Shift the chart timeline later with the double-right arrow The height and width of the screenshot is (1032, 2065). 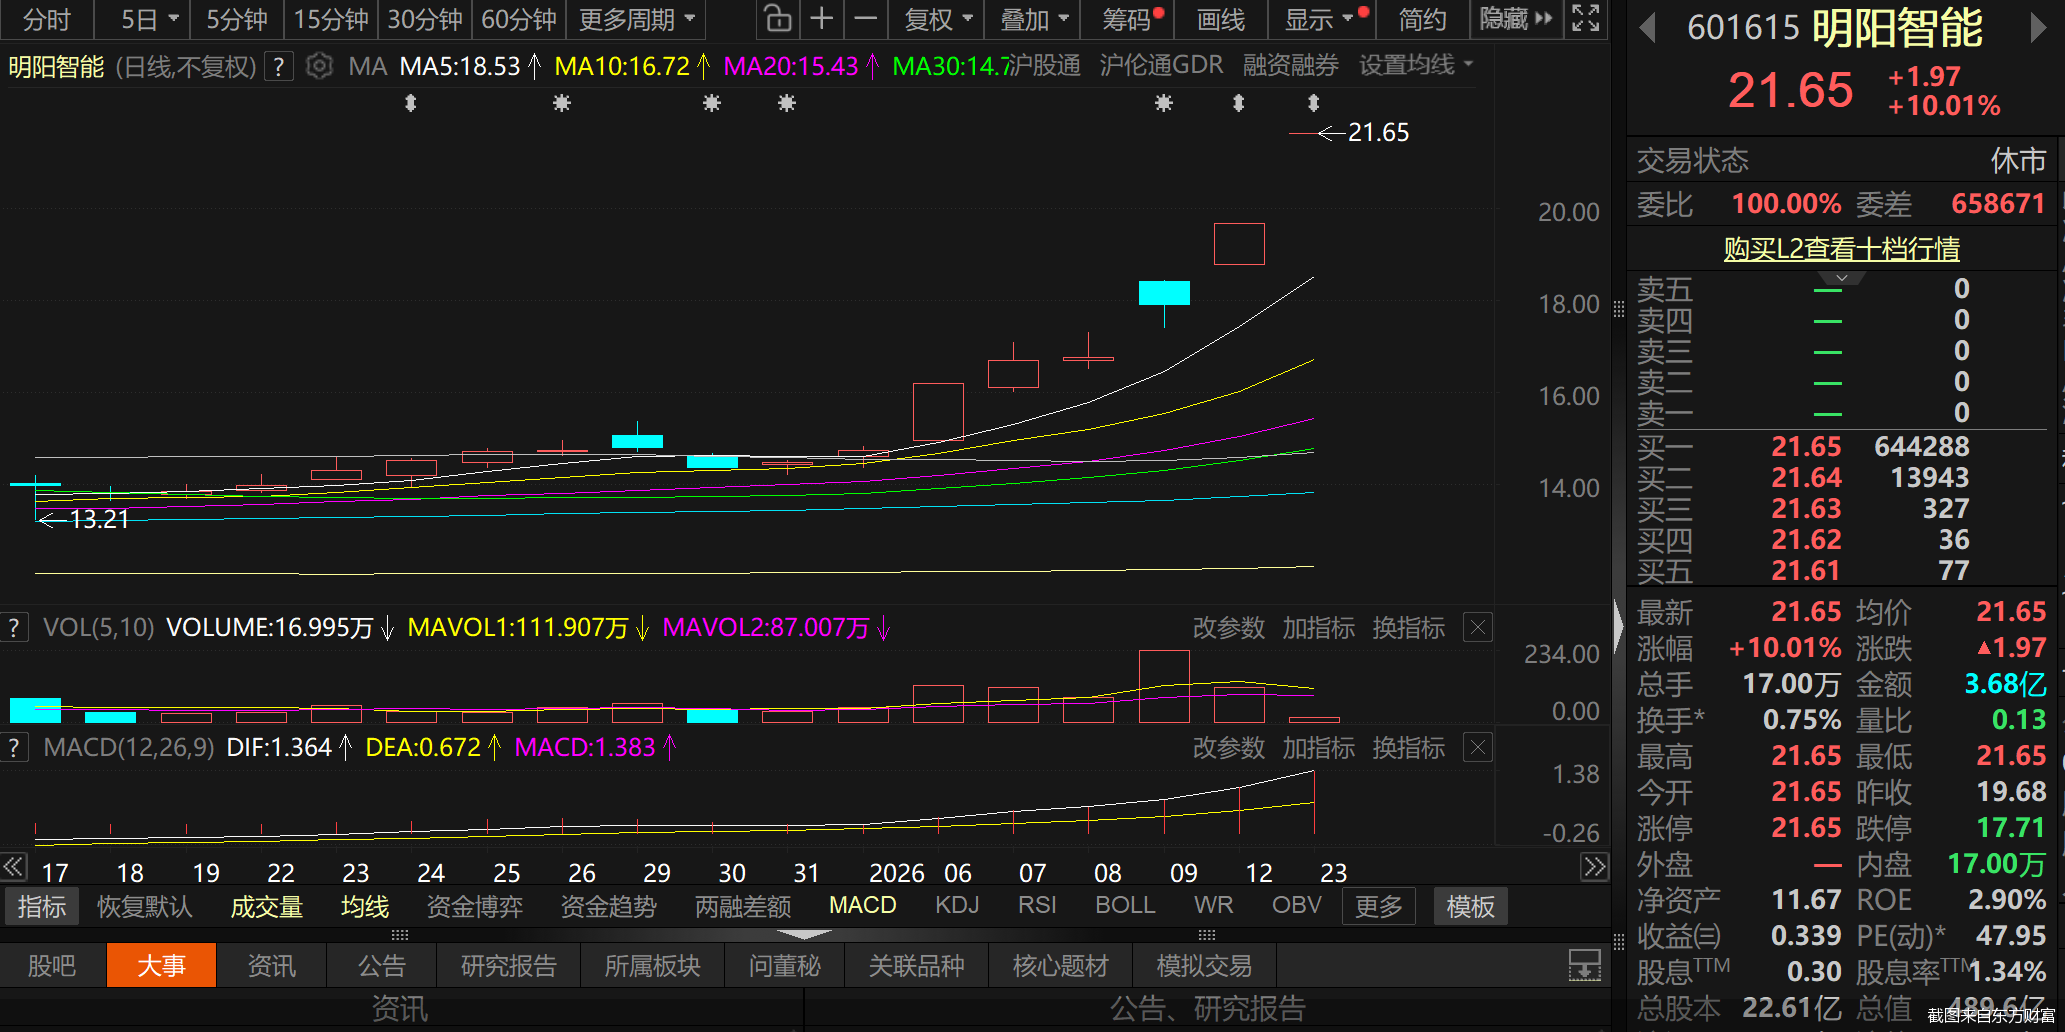[x=1594, y=866]
